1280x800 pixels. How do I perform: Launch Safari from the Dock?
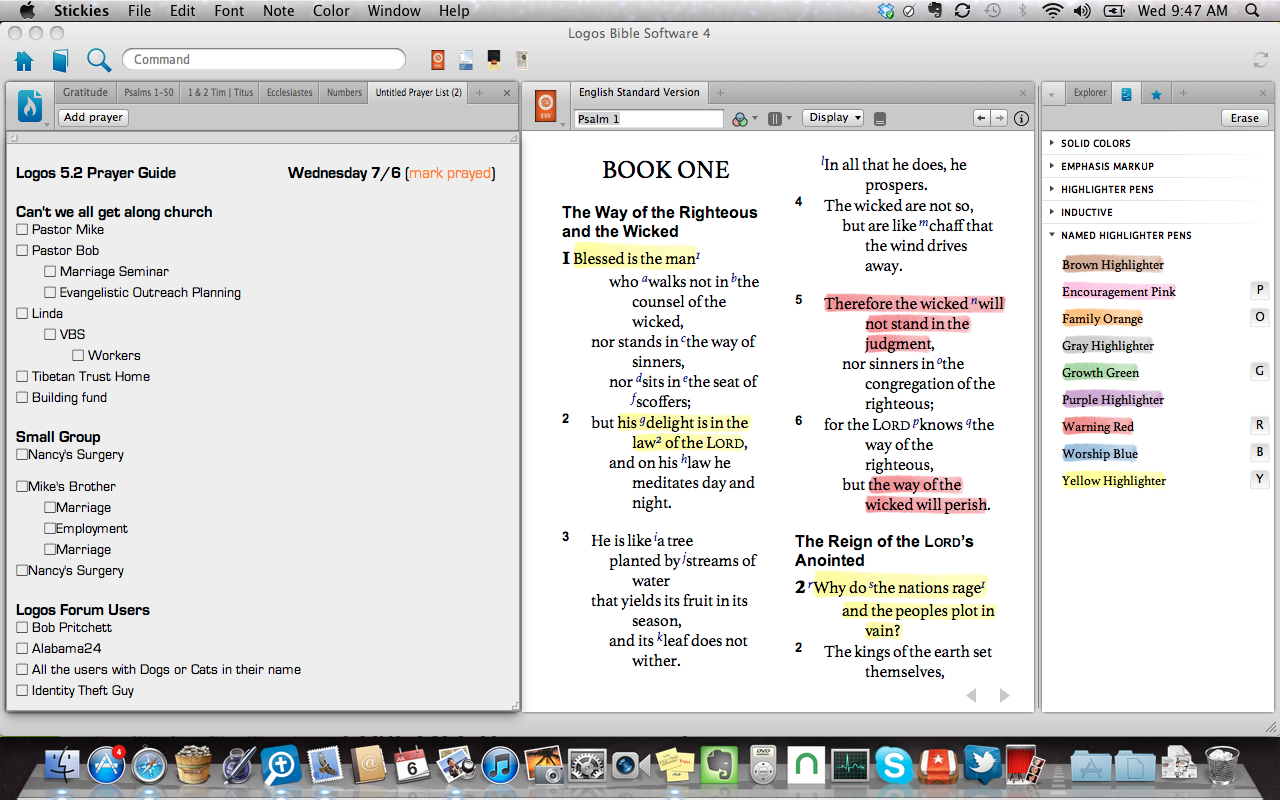coord(150,765)
